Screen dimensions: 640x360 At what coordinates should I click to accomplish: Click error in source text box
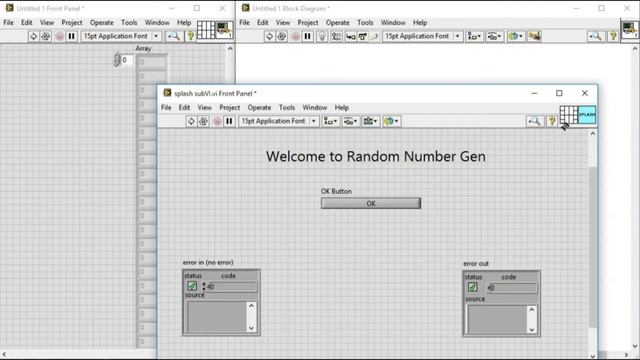(x=216, y=316)
